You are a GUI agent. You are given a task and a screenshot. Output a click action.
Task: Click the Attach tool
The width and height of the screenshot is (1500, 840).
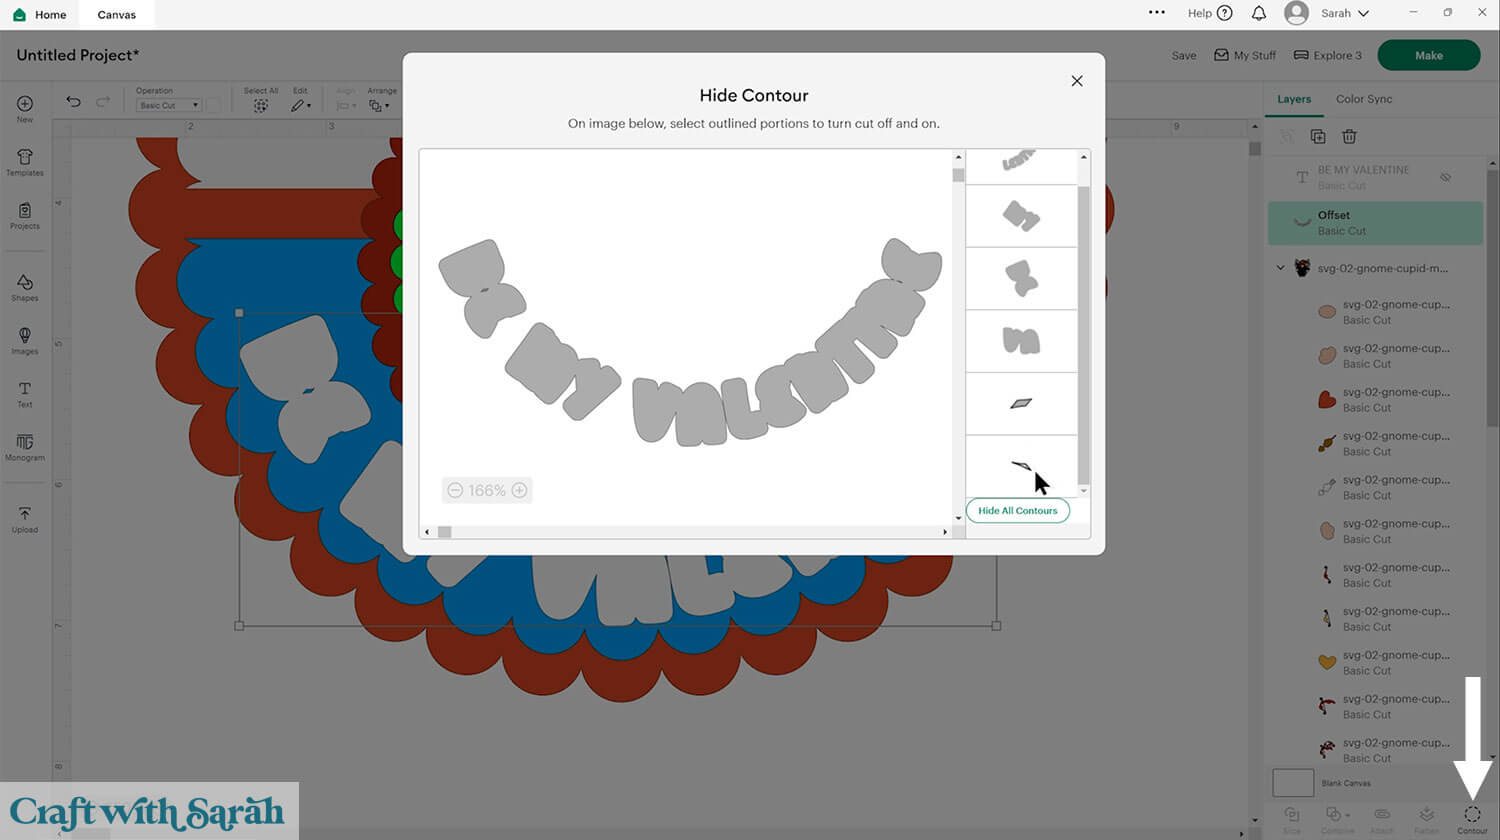click(x=1382, y=819)
